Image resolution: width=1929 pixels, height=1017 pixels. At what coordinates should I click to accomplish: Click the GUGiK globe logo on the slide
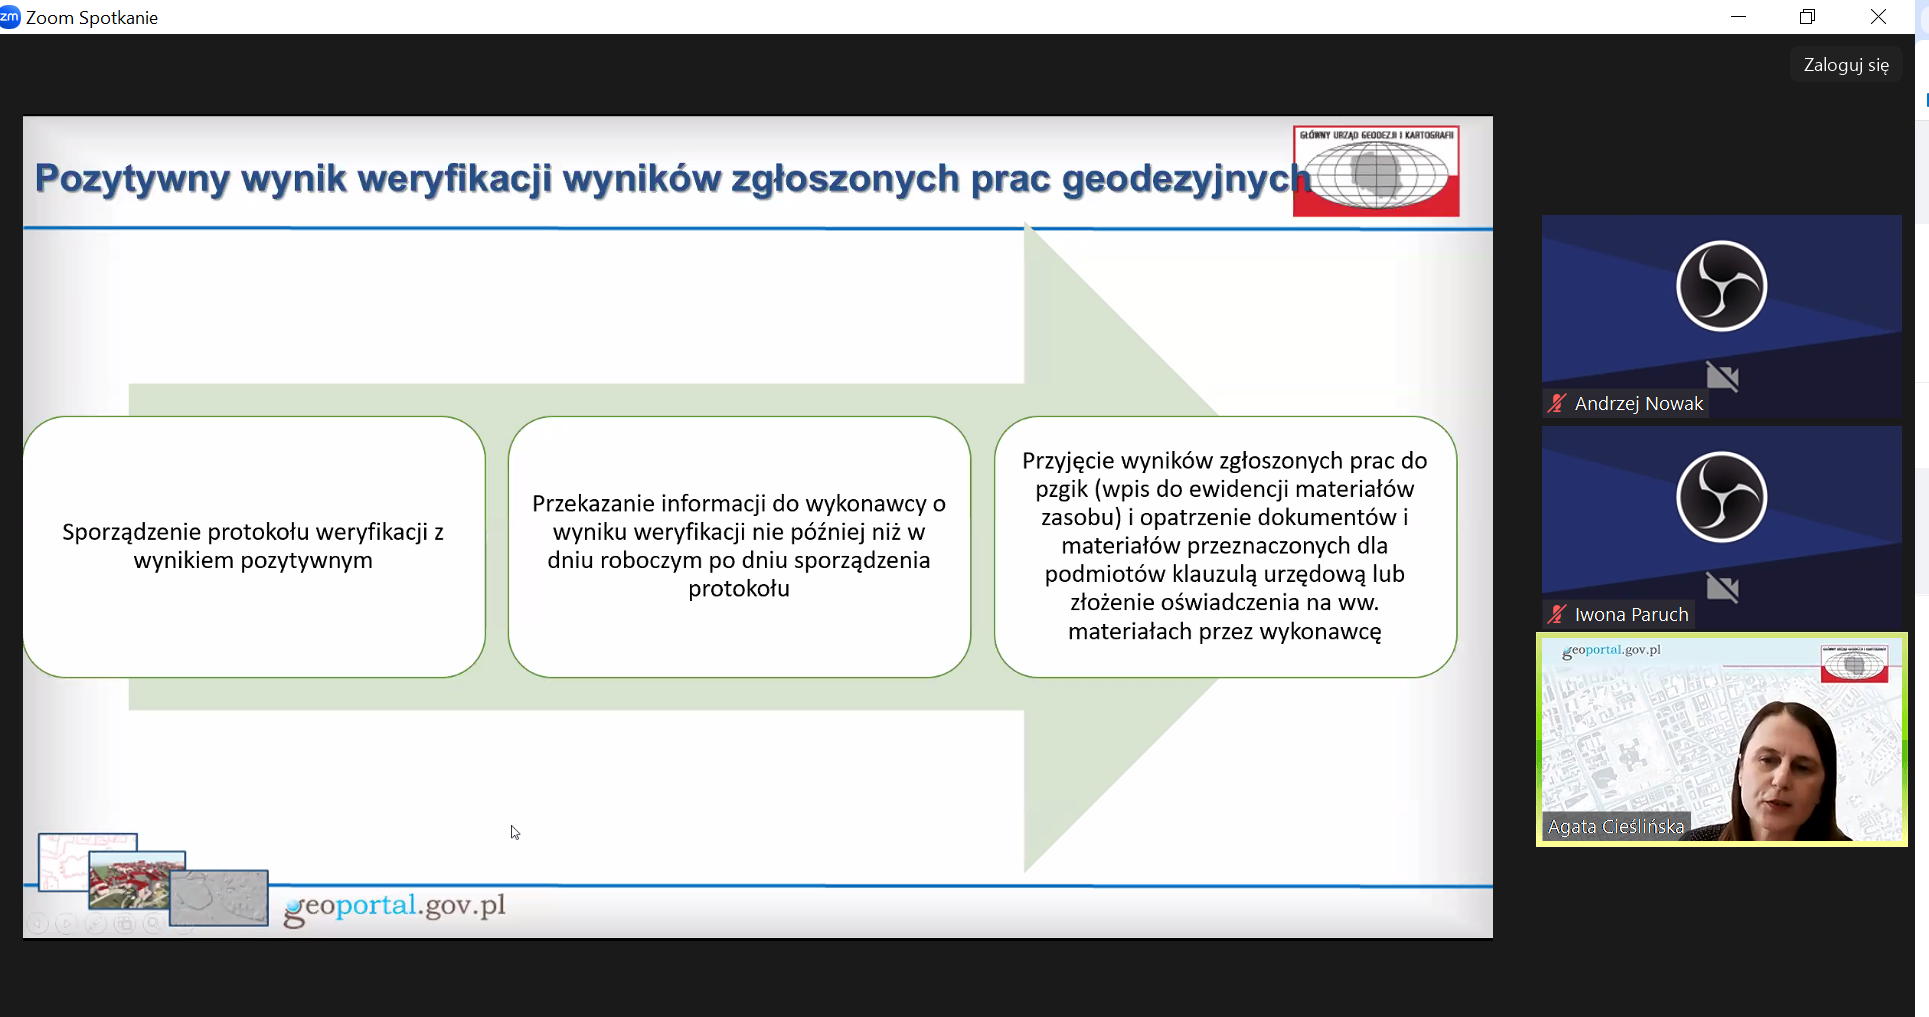(x=1376, y=171)
